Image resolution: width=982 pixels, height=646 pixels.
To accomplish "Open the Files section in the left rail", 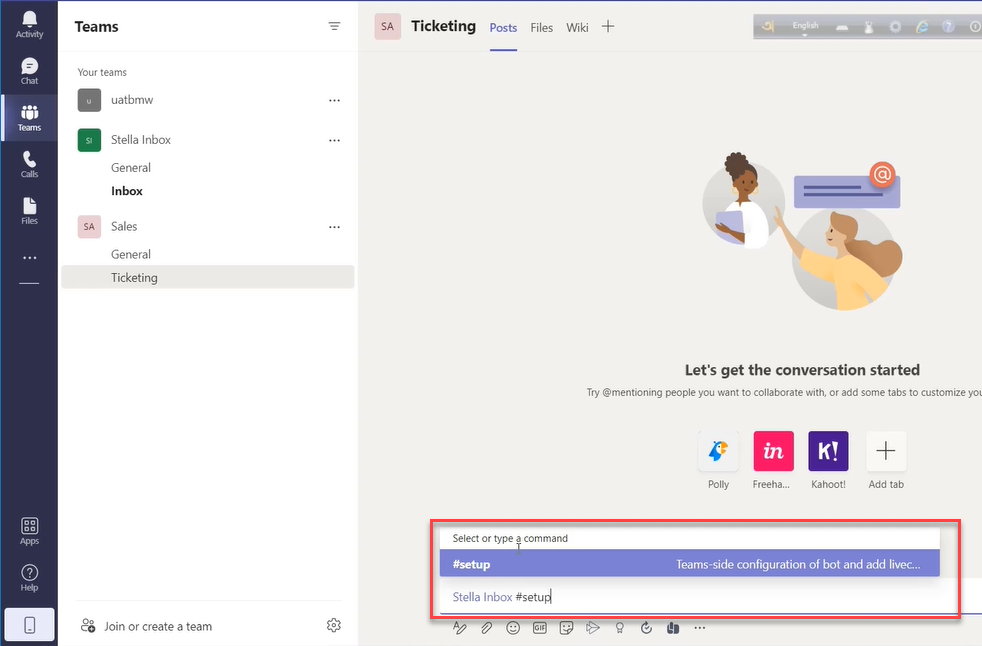I will pyautogui.click(x=29, y=211).
